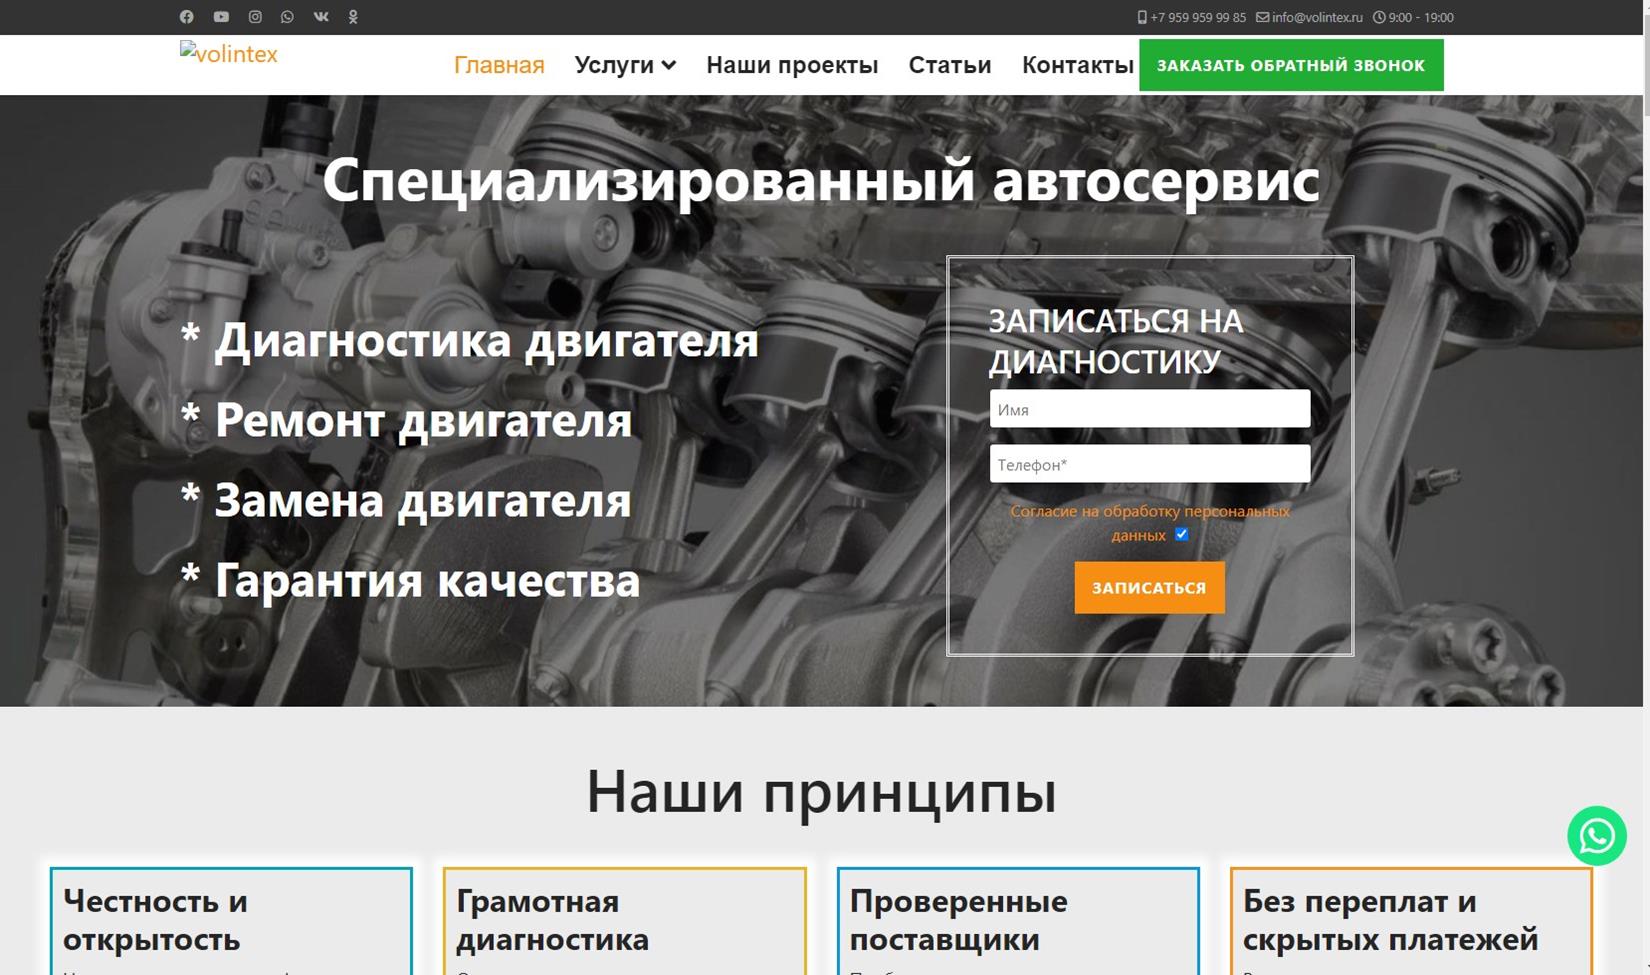This screenshot has width=1650, height=975.
Task: Open the Статьи page
Action: [x=950, y=65]
